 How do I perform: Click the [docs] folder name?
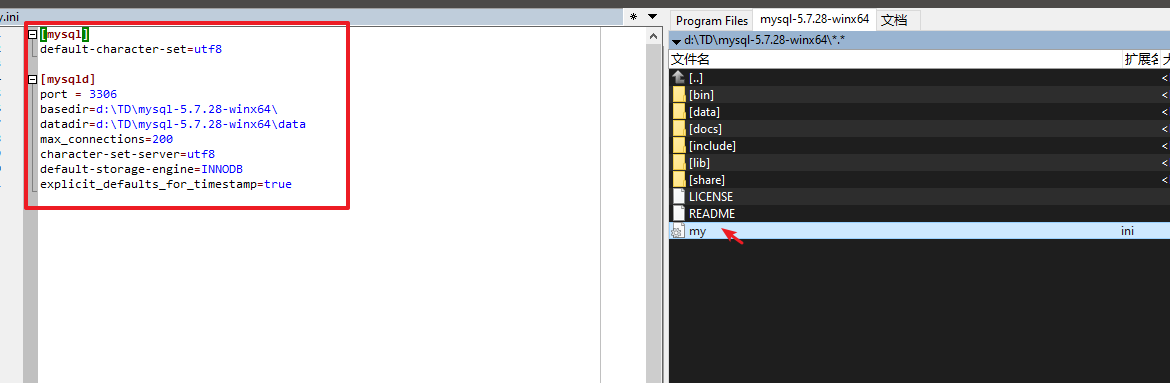click(x=705, y=129)
